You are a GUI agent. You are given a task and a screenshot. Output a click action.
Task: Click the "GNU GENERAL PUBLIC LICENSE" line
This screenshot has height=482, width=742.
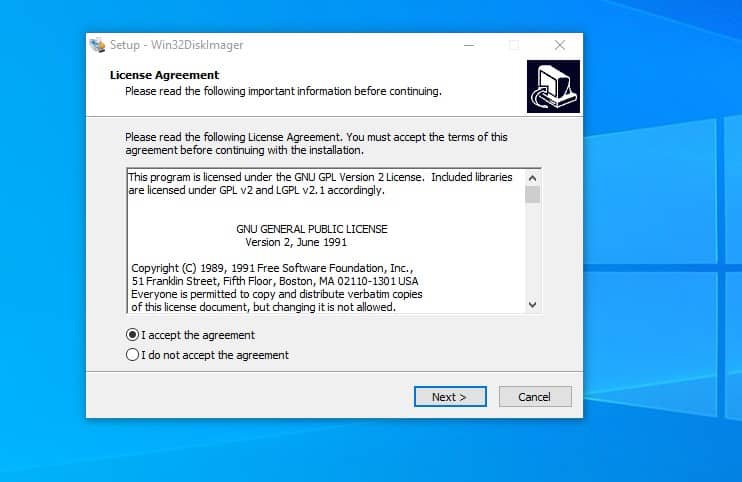tap(311, 229)
